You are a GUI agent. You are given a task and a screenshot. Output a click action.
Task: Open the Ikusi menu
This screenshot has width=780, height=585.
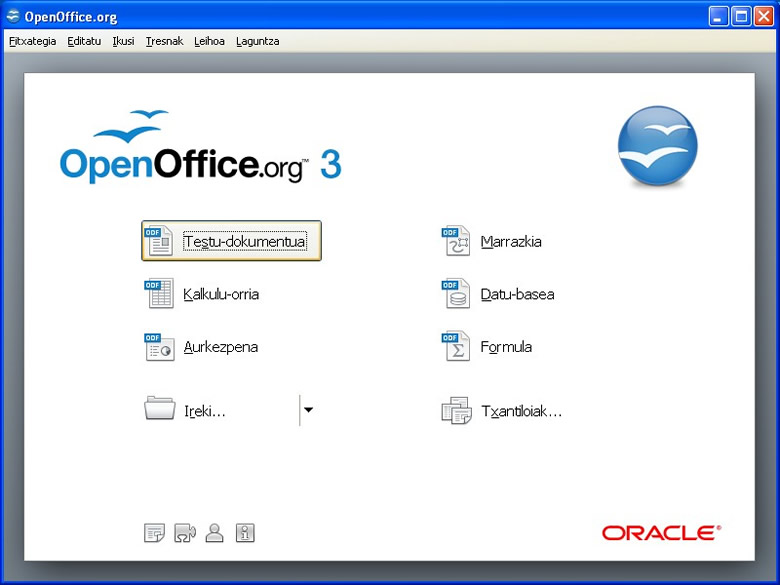pyautogui.click(x=123, y=41)
